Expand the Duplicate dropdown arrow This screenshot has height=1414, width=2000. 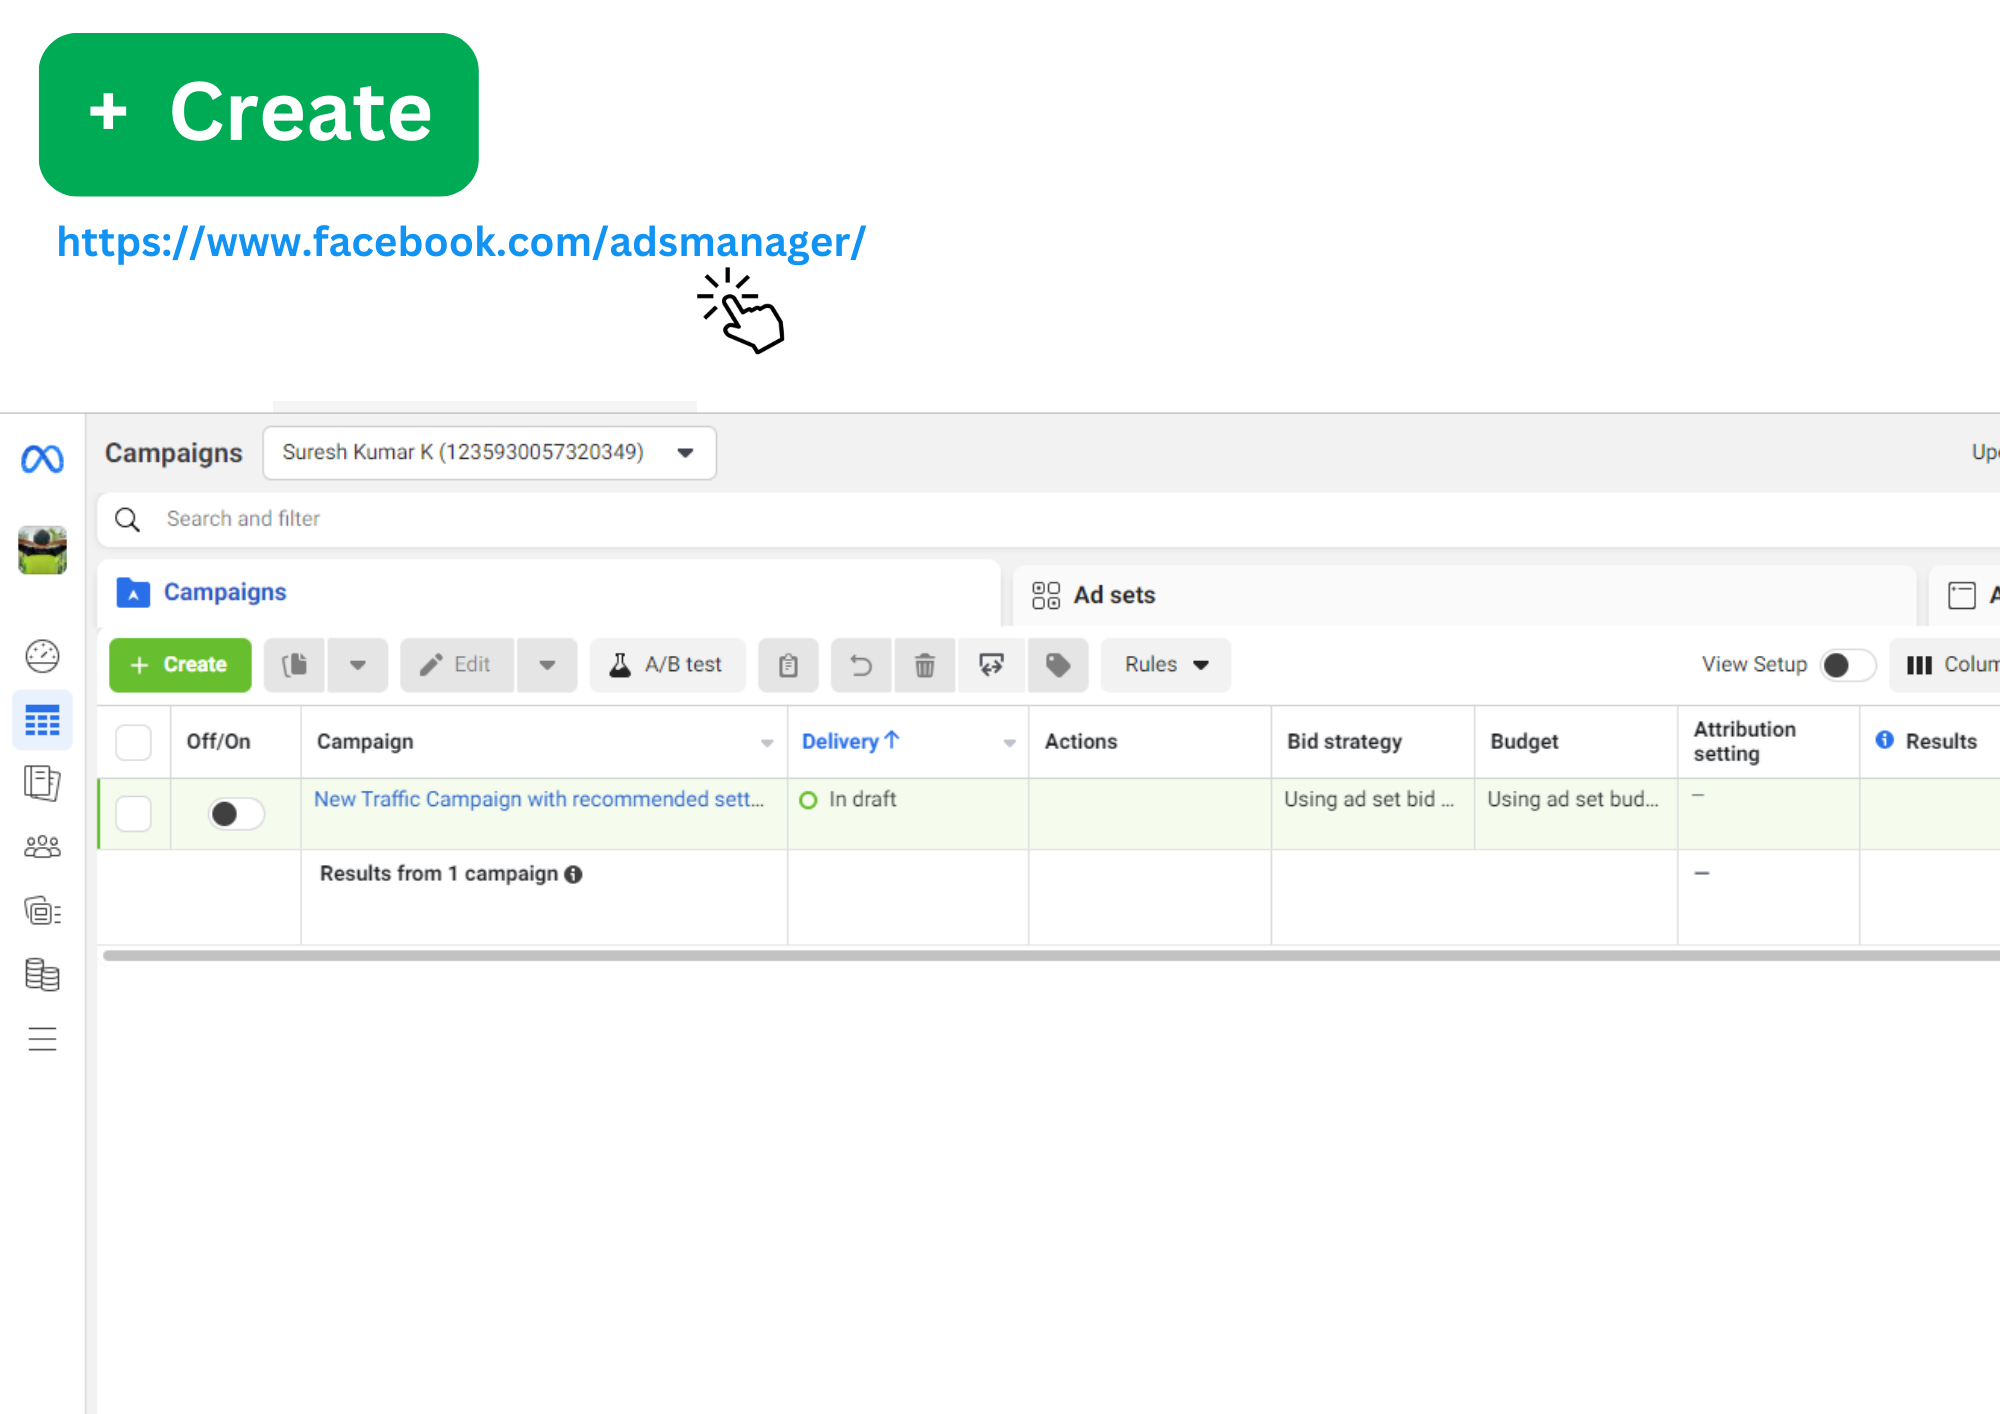coord(358,665)
